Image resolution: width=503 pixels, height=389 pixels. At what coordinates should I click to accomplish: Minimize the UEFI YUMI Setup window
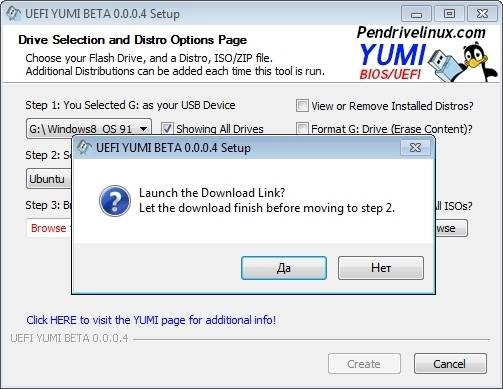click(x=416, y=14)
